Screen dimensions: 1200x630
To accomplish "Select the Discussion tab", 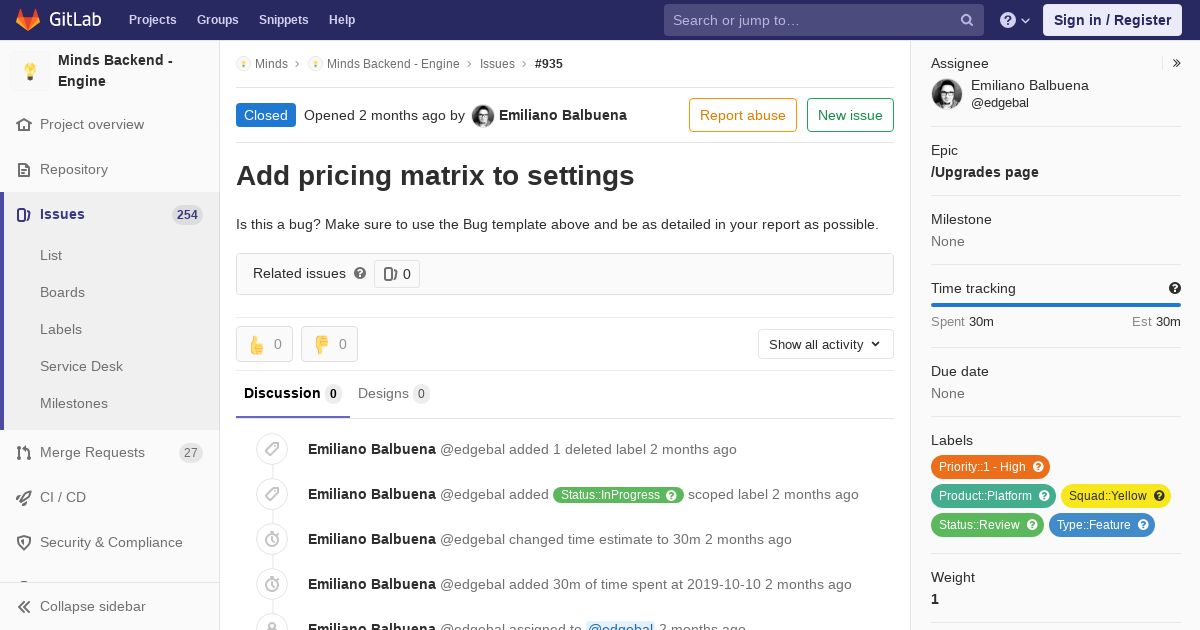I will tap(292, 393).
